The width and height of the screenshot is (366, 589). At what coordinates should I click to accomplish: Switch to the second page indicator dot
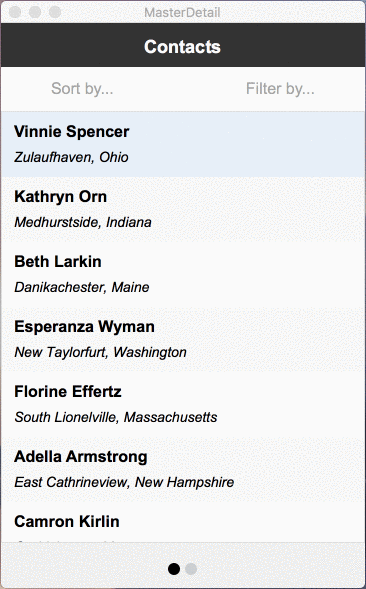[x=191, y=569]
